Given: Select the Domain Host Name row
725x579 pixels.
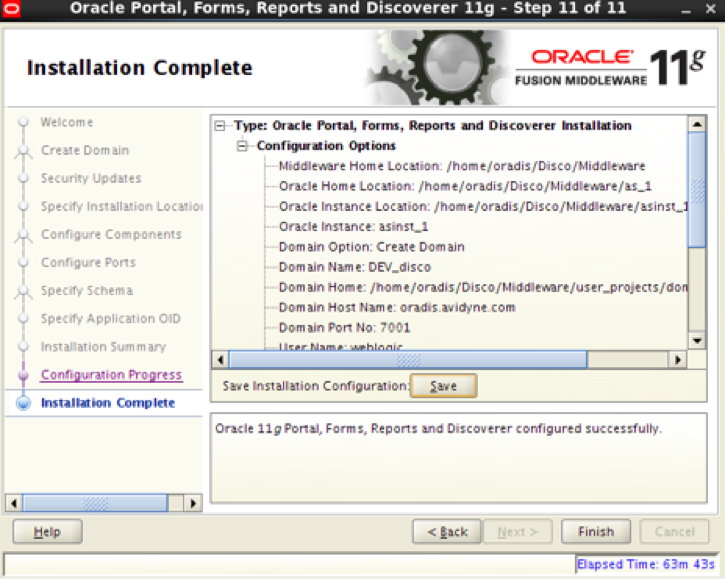Looking at the screenshot, I should [397, 308].
